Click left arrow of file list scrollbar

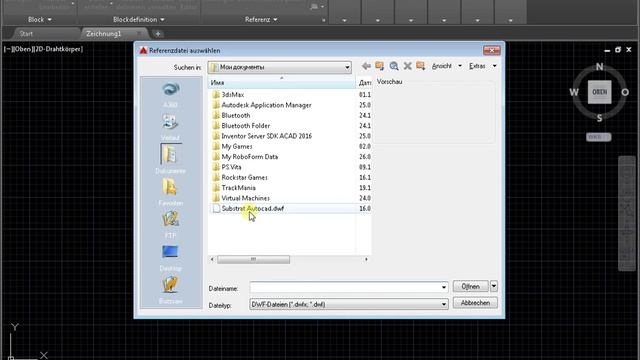tap(212, 259)
